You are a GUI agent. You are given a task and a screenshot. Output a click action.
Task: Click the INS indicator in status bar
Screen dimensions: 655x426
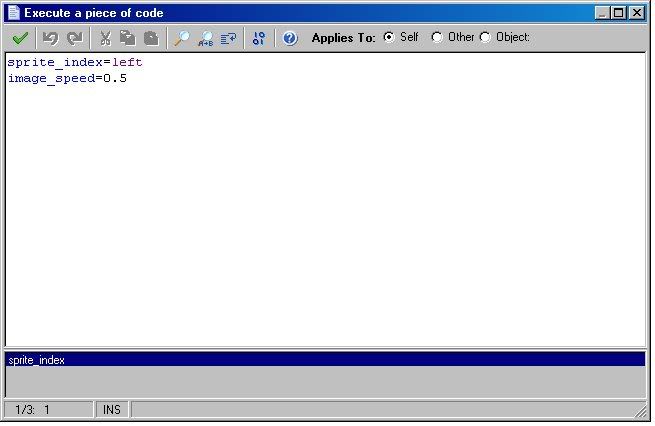[111, 410]
